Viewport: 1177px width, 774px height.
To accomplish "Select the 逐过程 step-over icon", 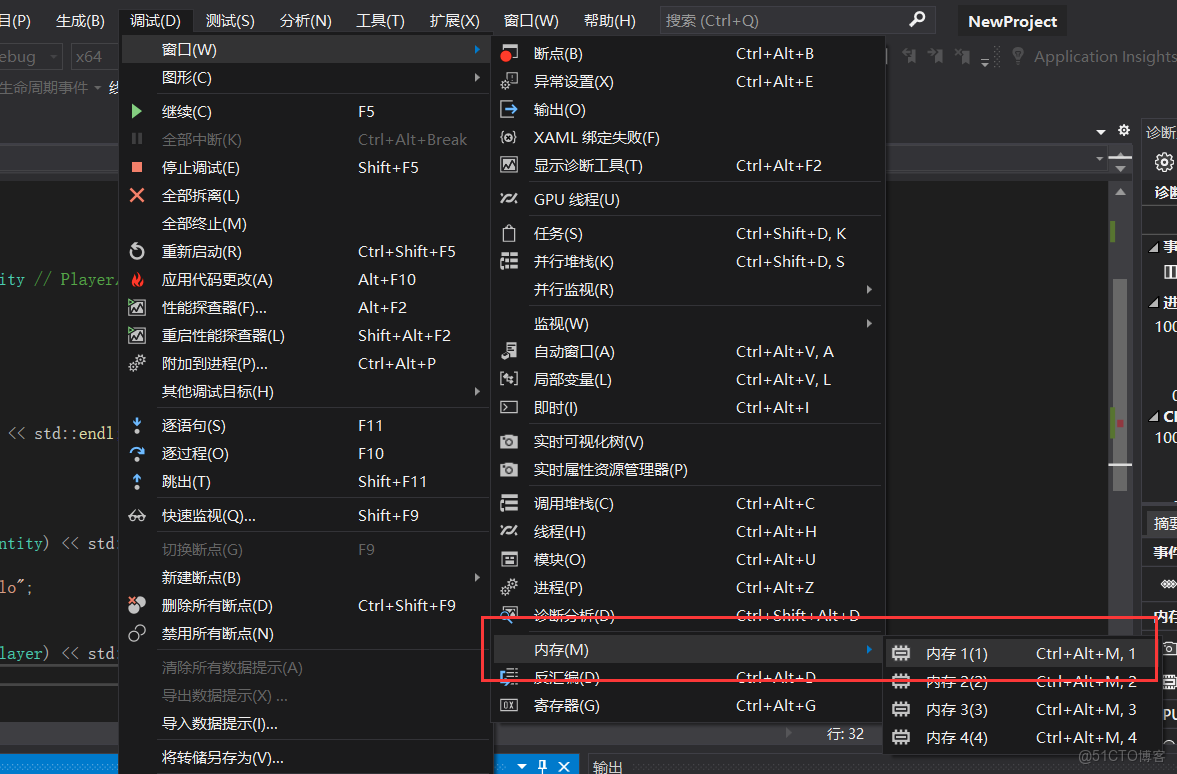I will (x=138, y=453).
